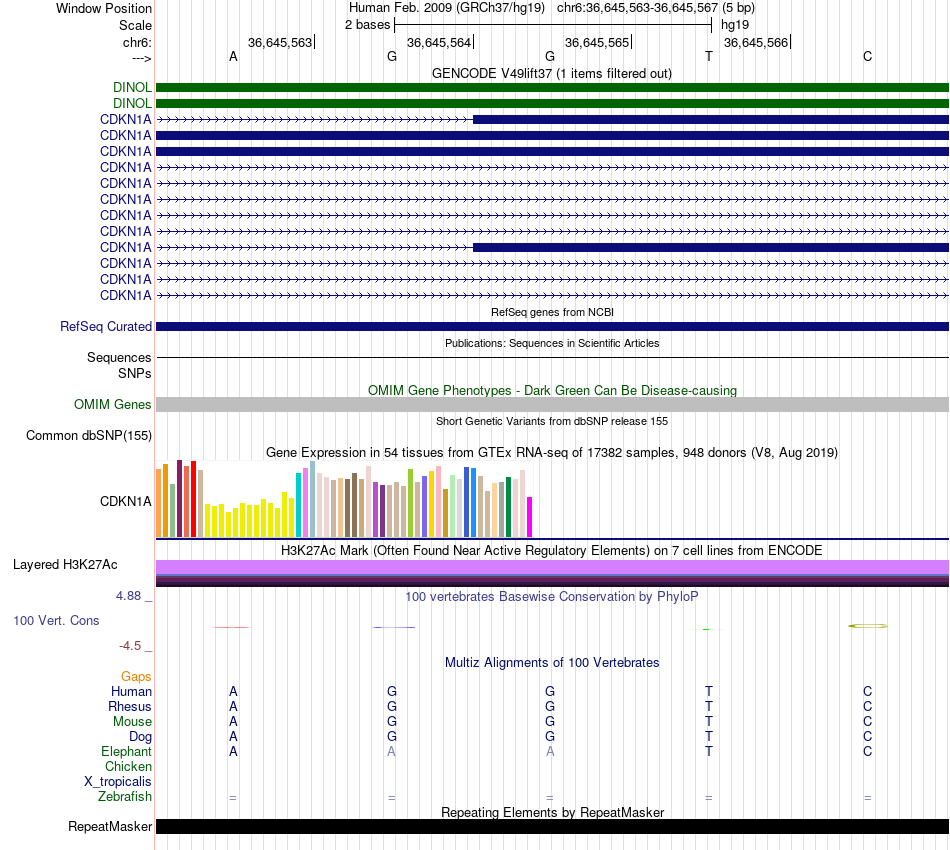The image size is (950, 850).
Task: Click the Mouse species label
Action: click(x=132, y=722)
